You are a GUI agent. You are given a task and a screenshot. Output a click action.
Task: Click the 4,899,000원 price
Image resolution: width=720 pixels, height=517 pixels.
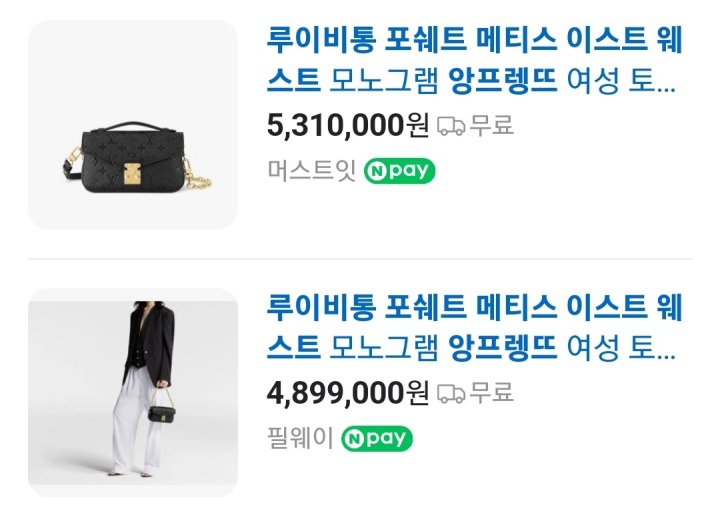(348, 393)
